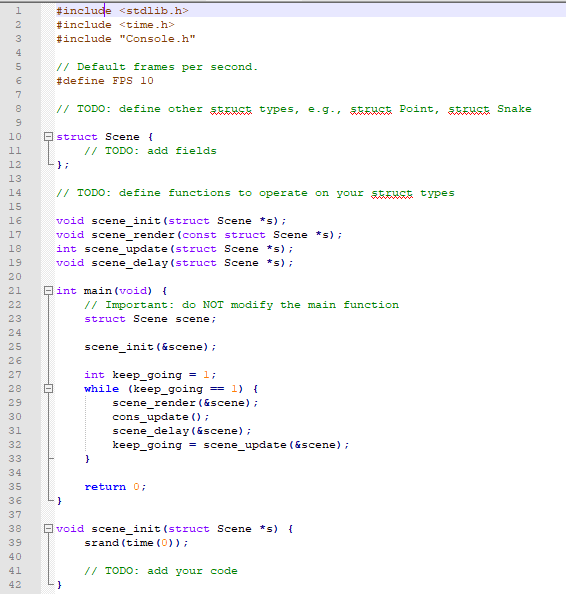
Task: Click the text '#include <stdlib.h>'
Action: pyautogui.click(x=122, y=11)
